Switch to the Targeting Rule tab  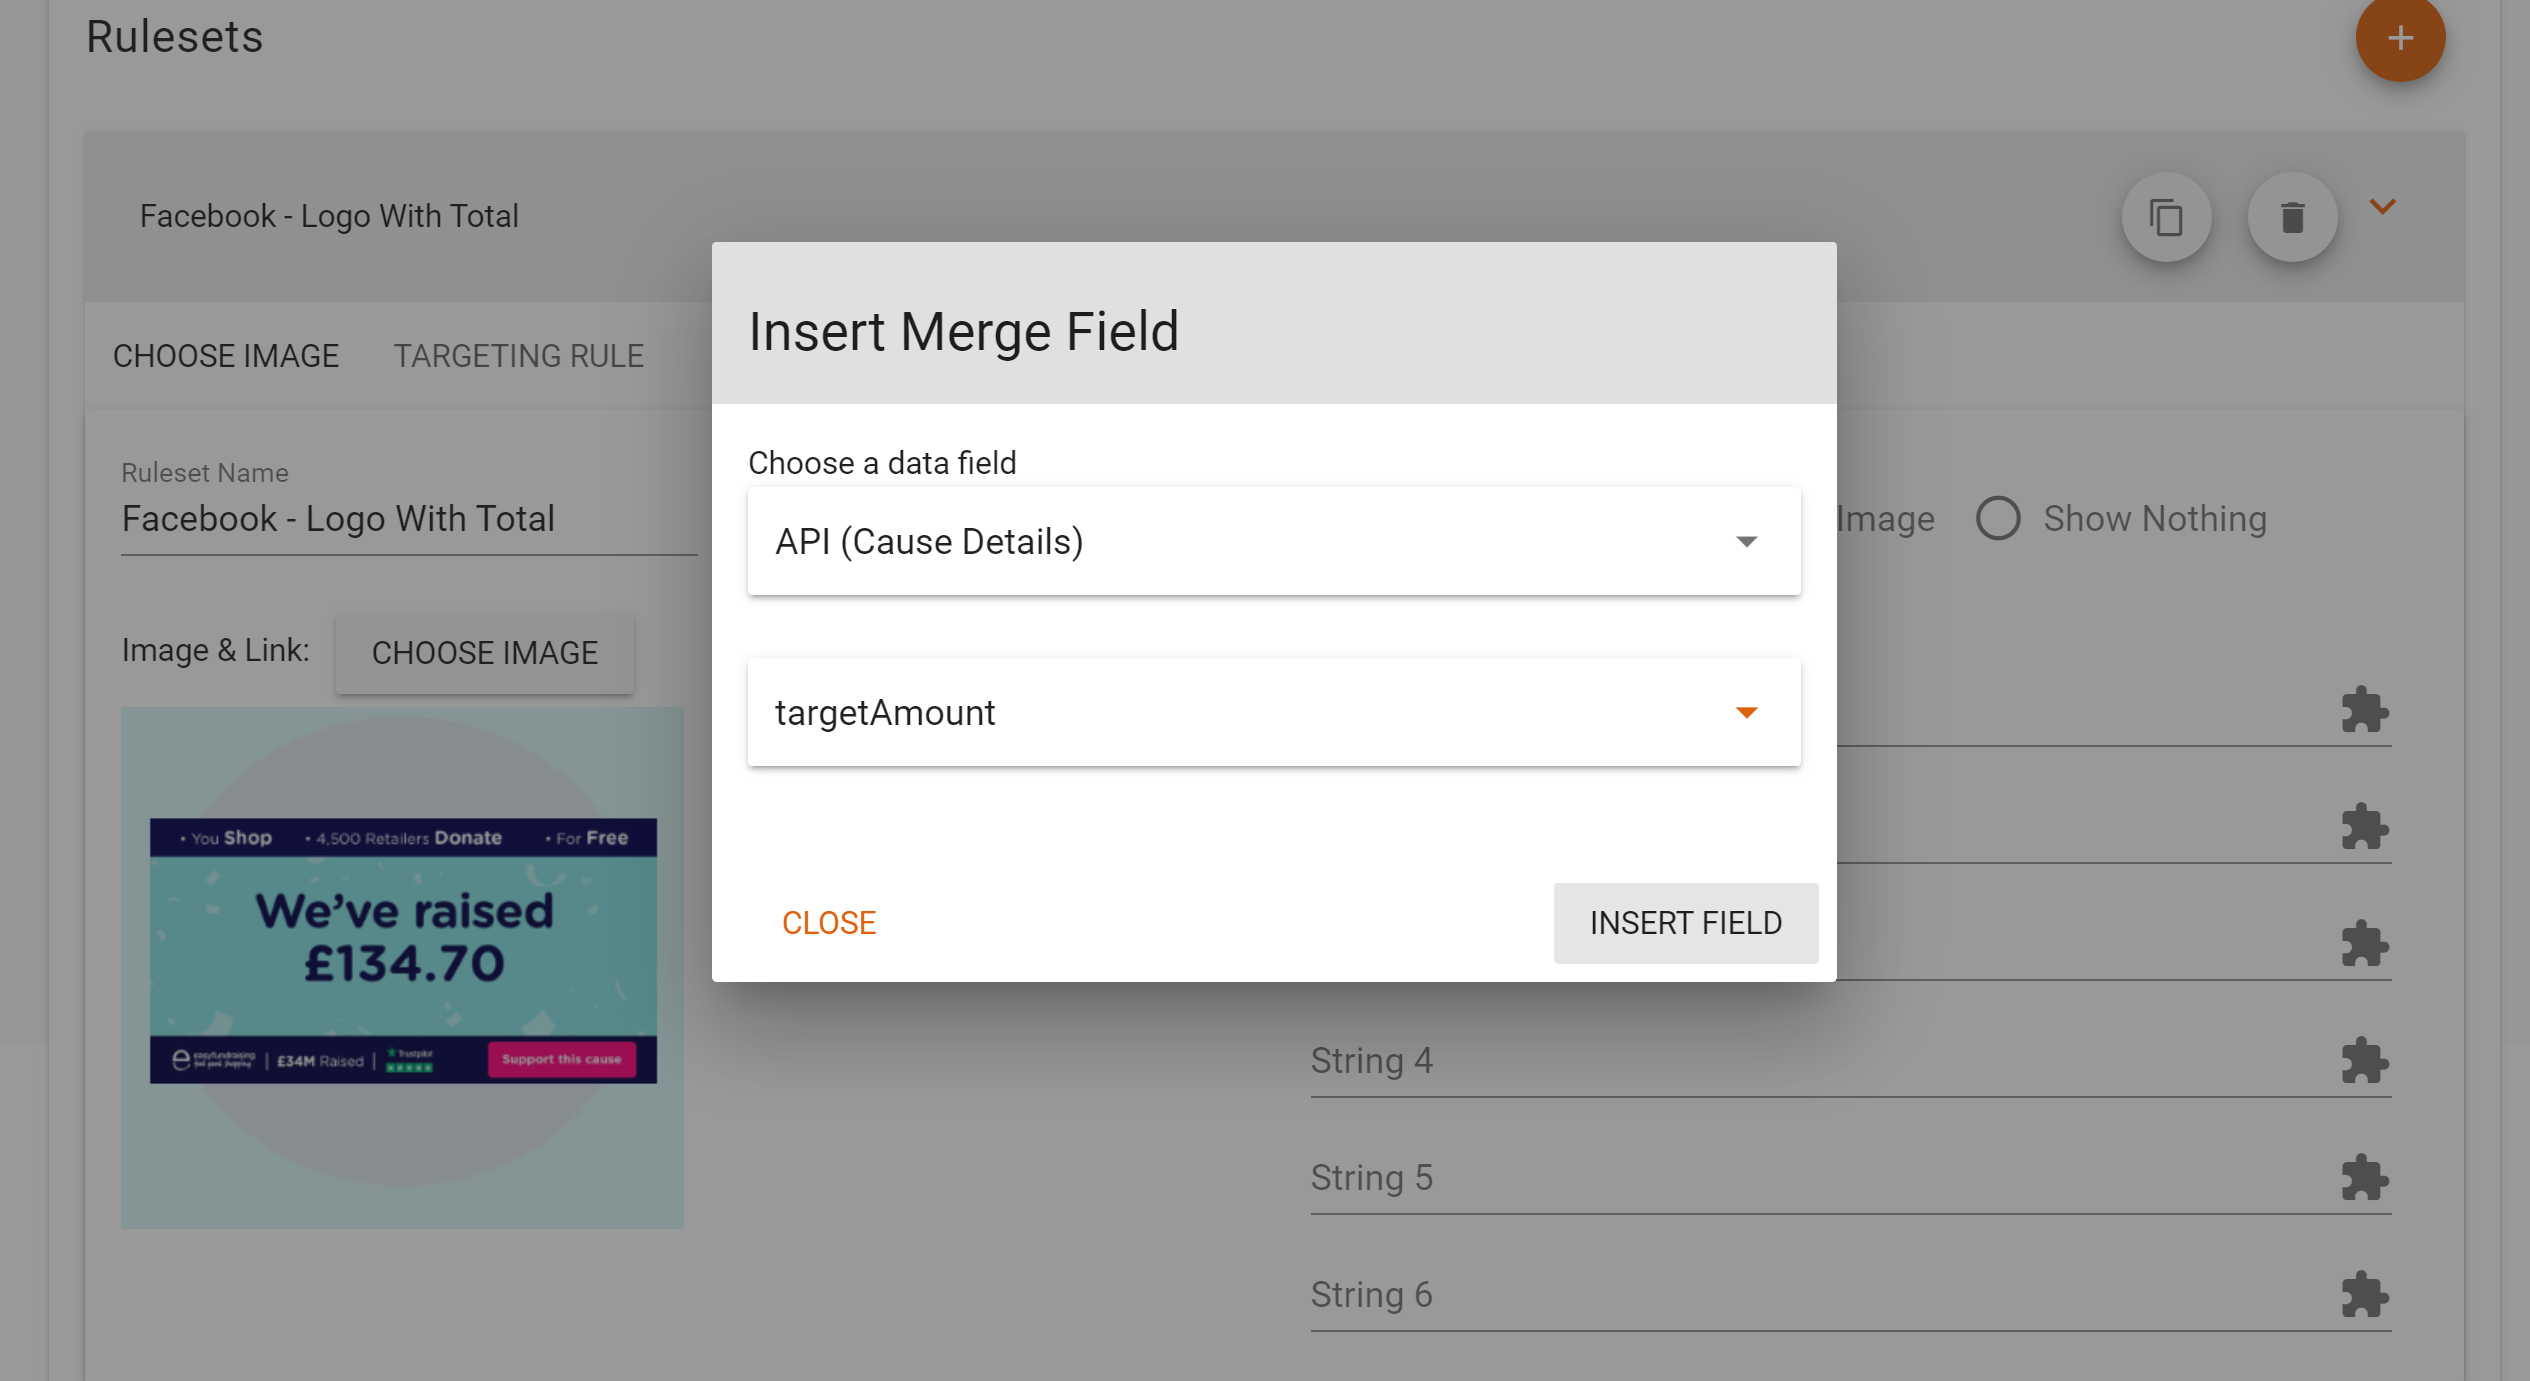[518, 356]
